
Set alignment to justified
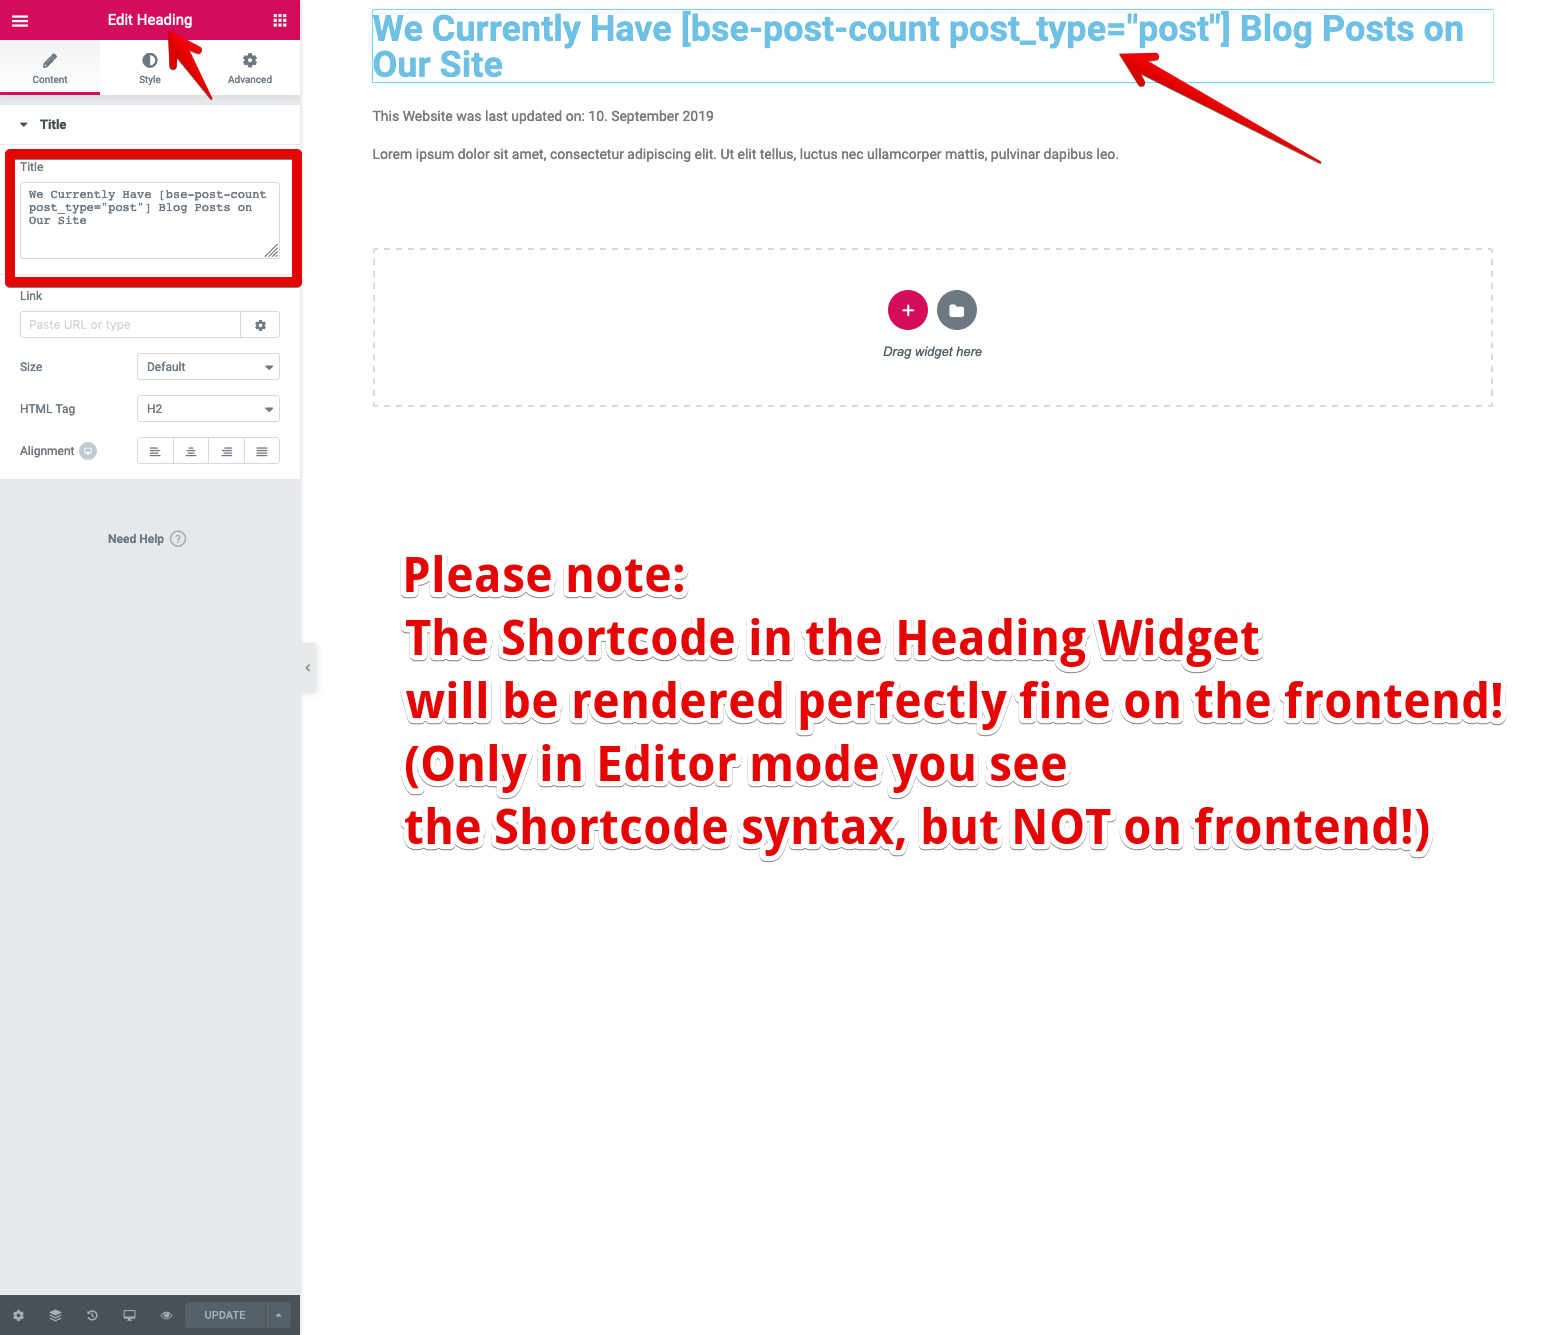[x=262, y=451]
